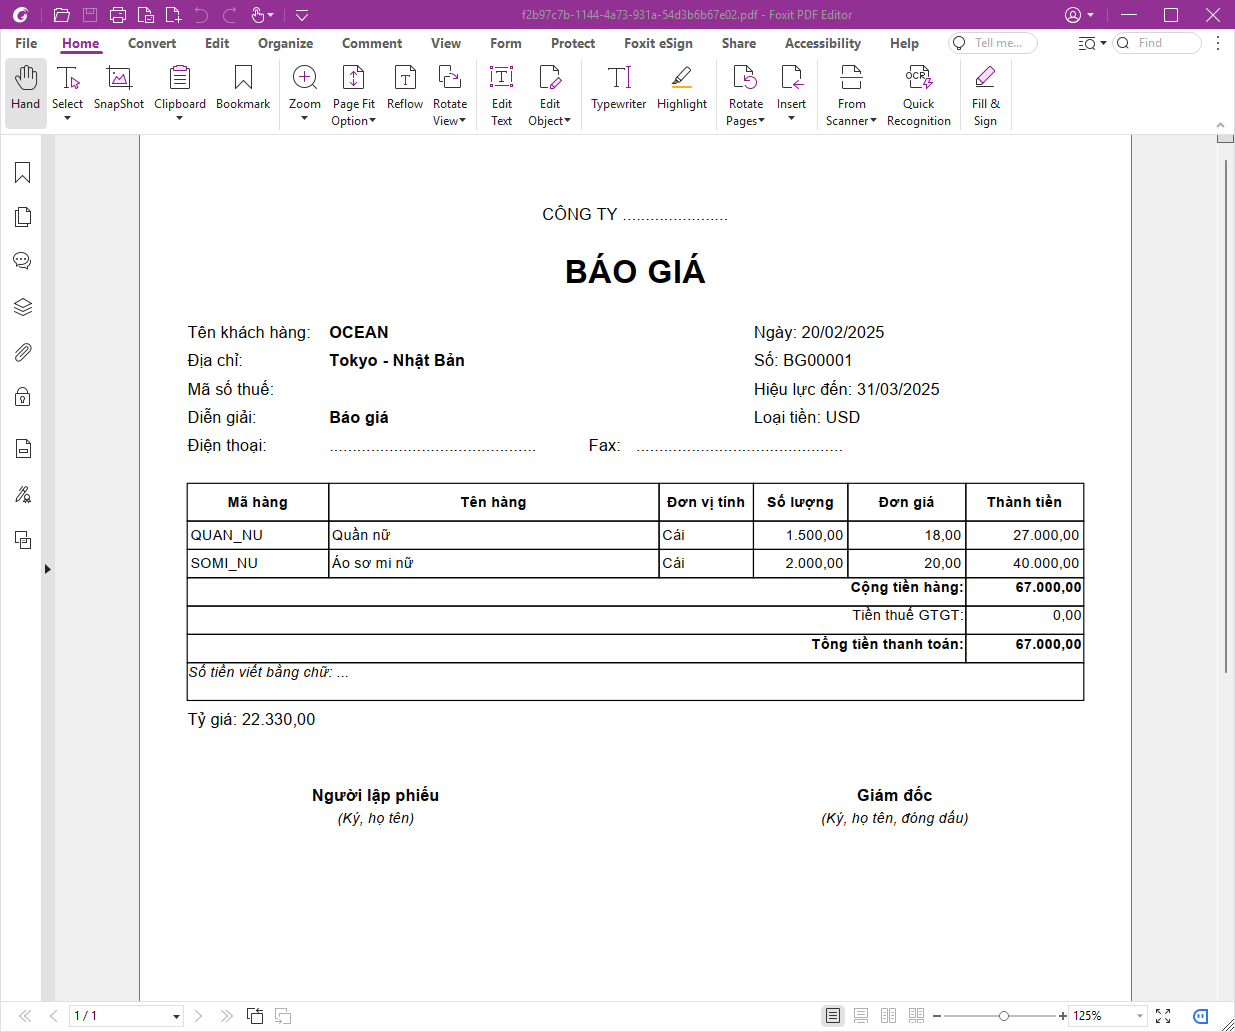Switch to facing pages view mode
The height and width of the screenshot is (1032, 1235).
[888, 1016]
